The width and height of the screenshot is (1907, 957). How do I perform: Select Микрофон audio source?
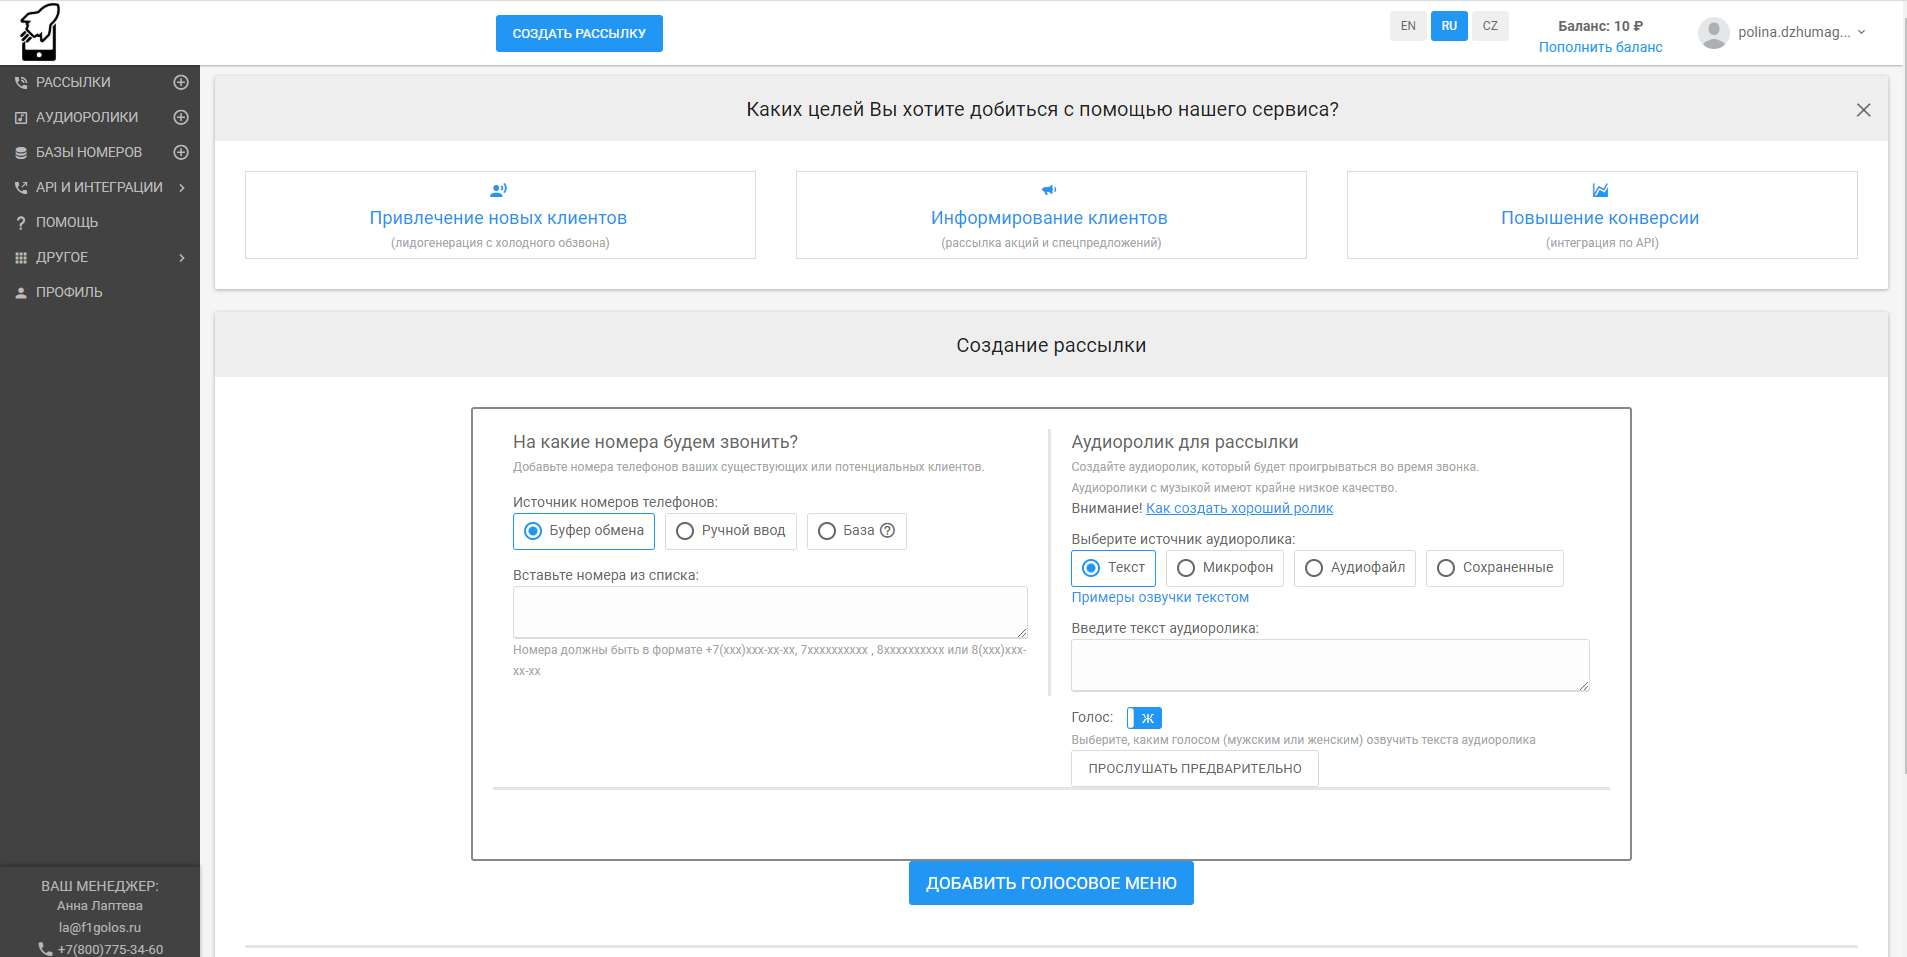(x=1225, y=568)
